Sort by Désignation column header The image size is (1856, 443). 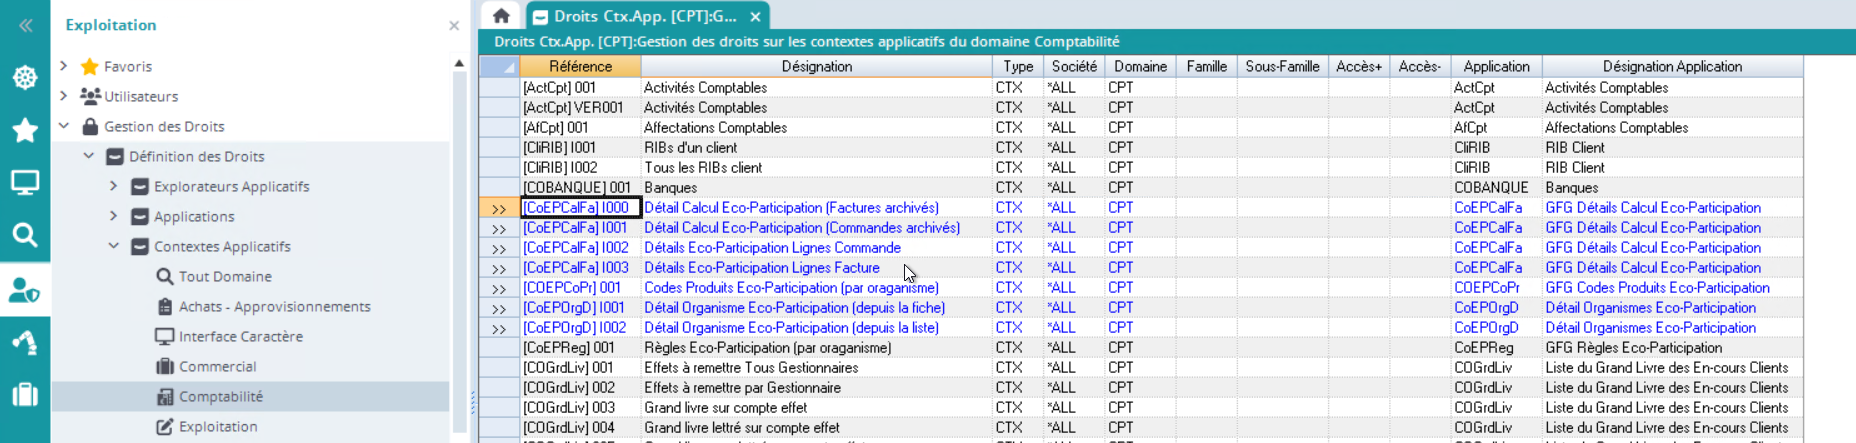tap(817, 66)
